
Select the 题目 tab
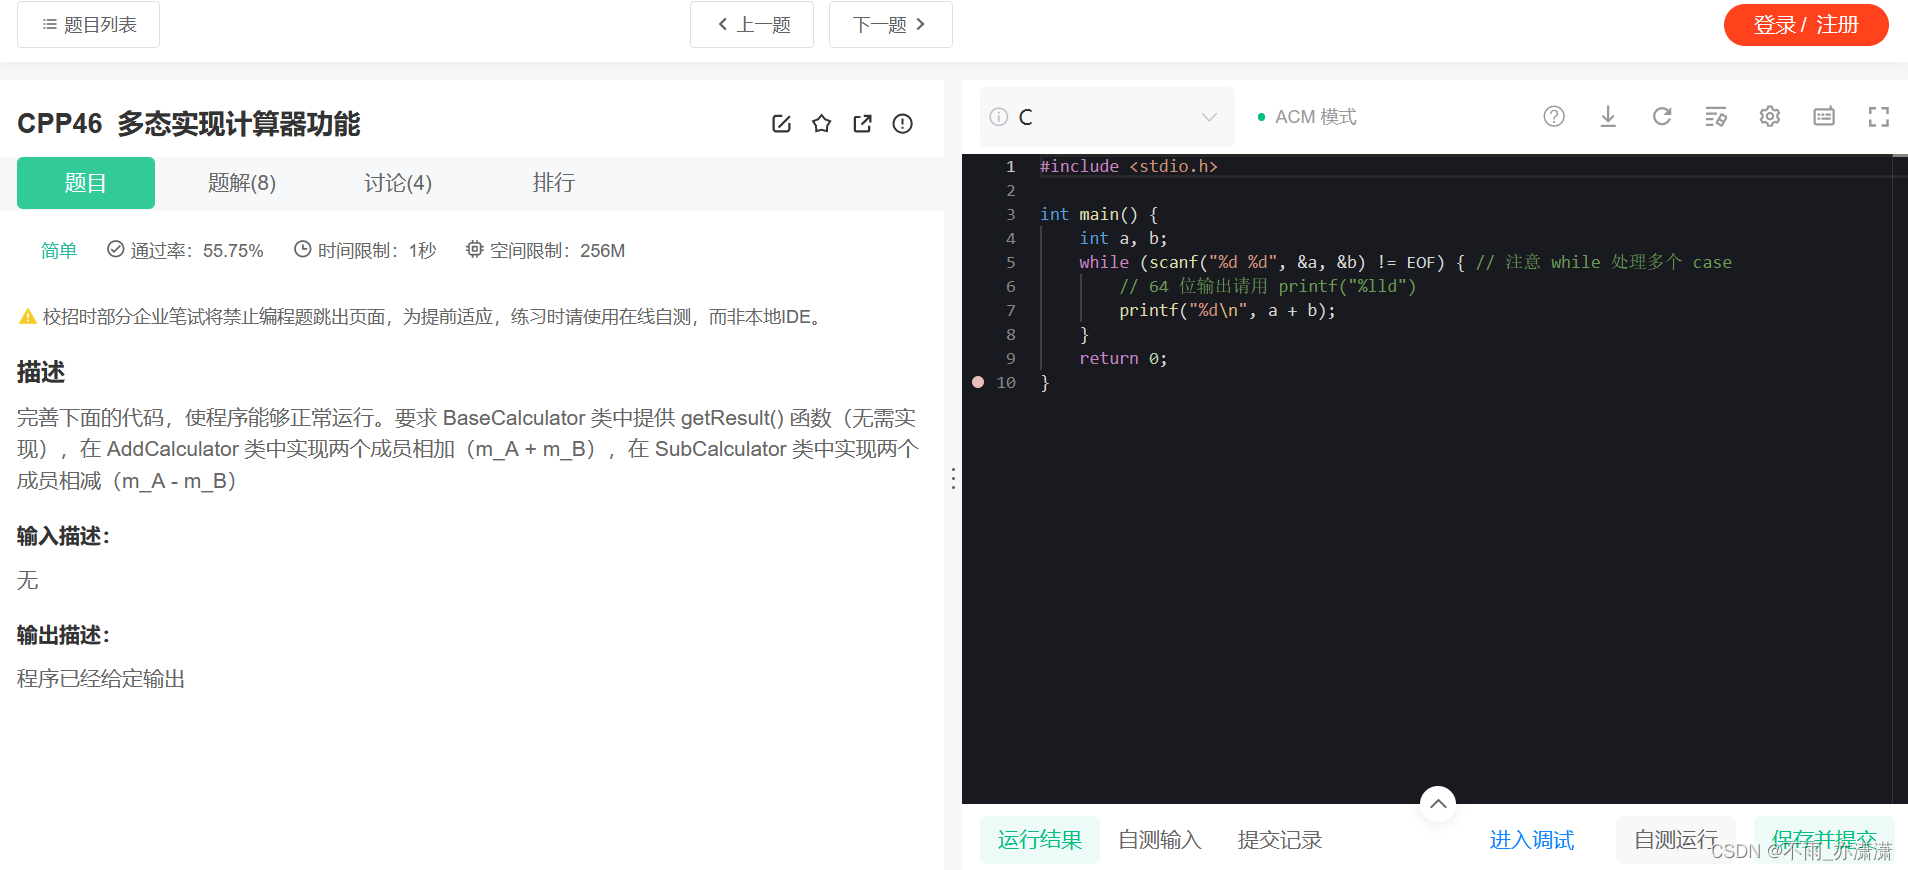pos(86,183)
